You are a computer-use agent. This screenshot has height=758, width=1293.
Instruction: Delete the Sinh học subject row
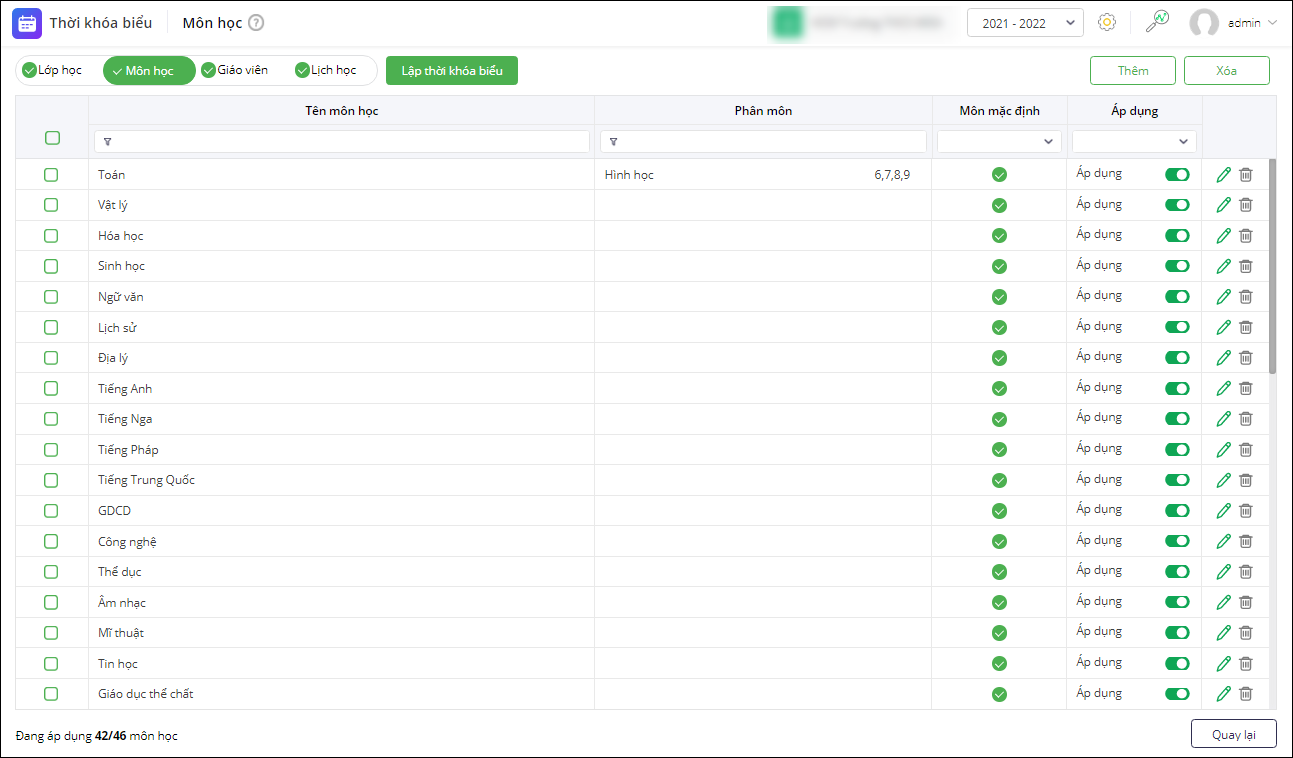click(1246, 266)
